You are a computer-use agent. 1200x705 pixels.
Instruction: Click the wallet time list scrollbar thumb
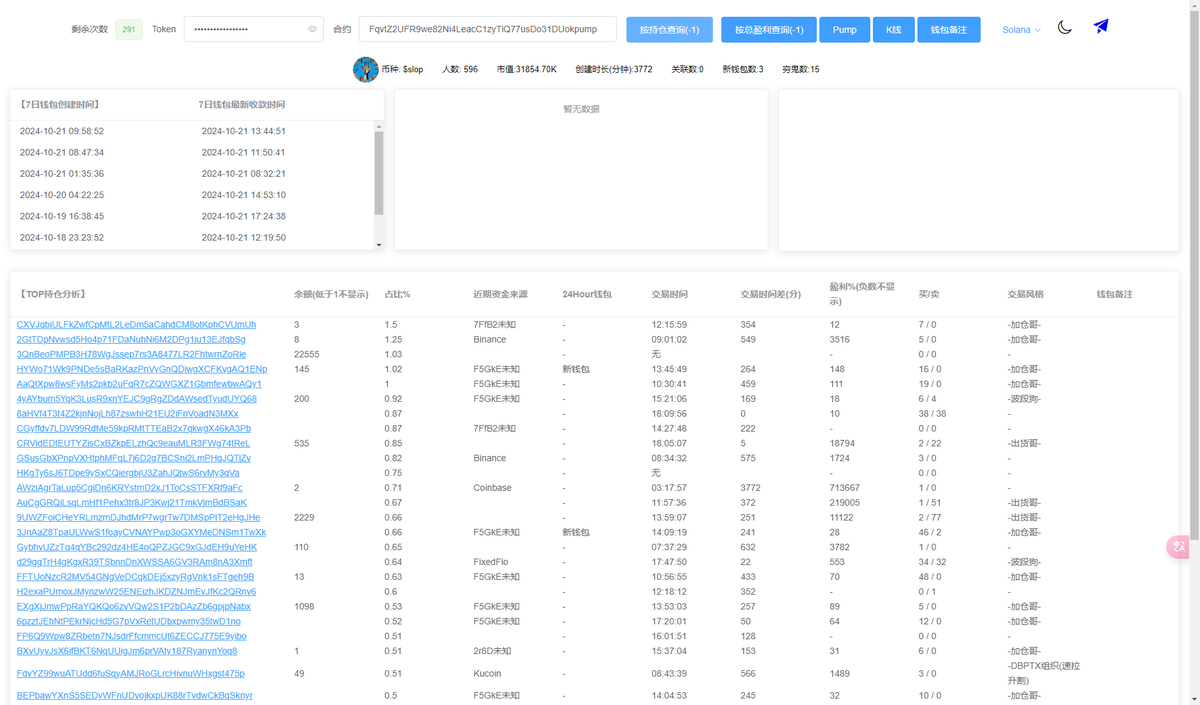pos(379,173)
